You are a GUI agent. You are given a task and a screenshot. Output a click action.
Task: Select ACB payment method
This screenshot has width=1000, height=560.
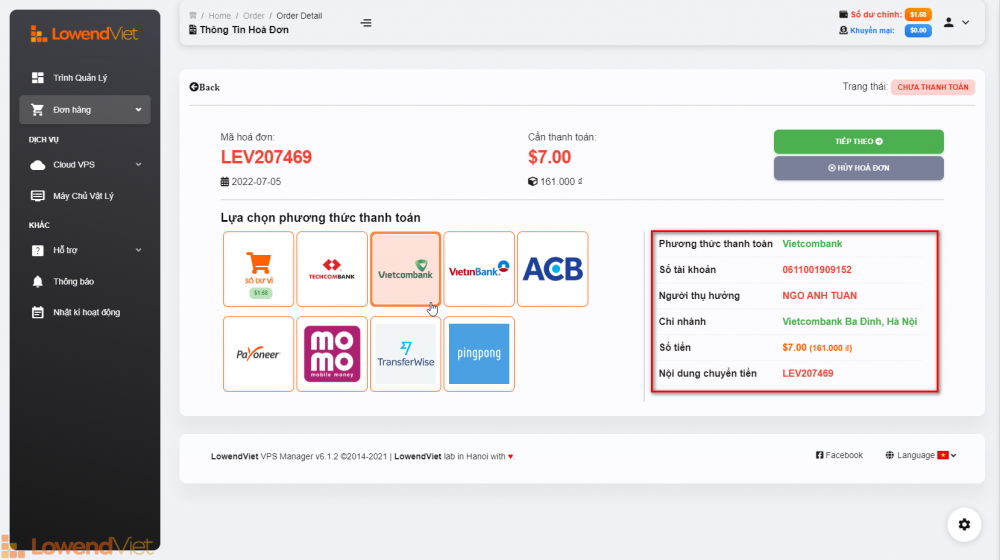coord(552,269)
